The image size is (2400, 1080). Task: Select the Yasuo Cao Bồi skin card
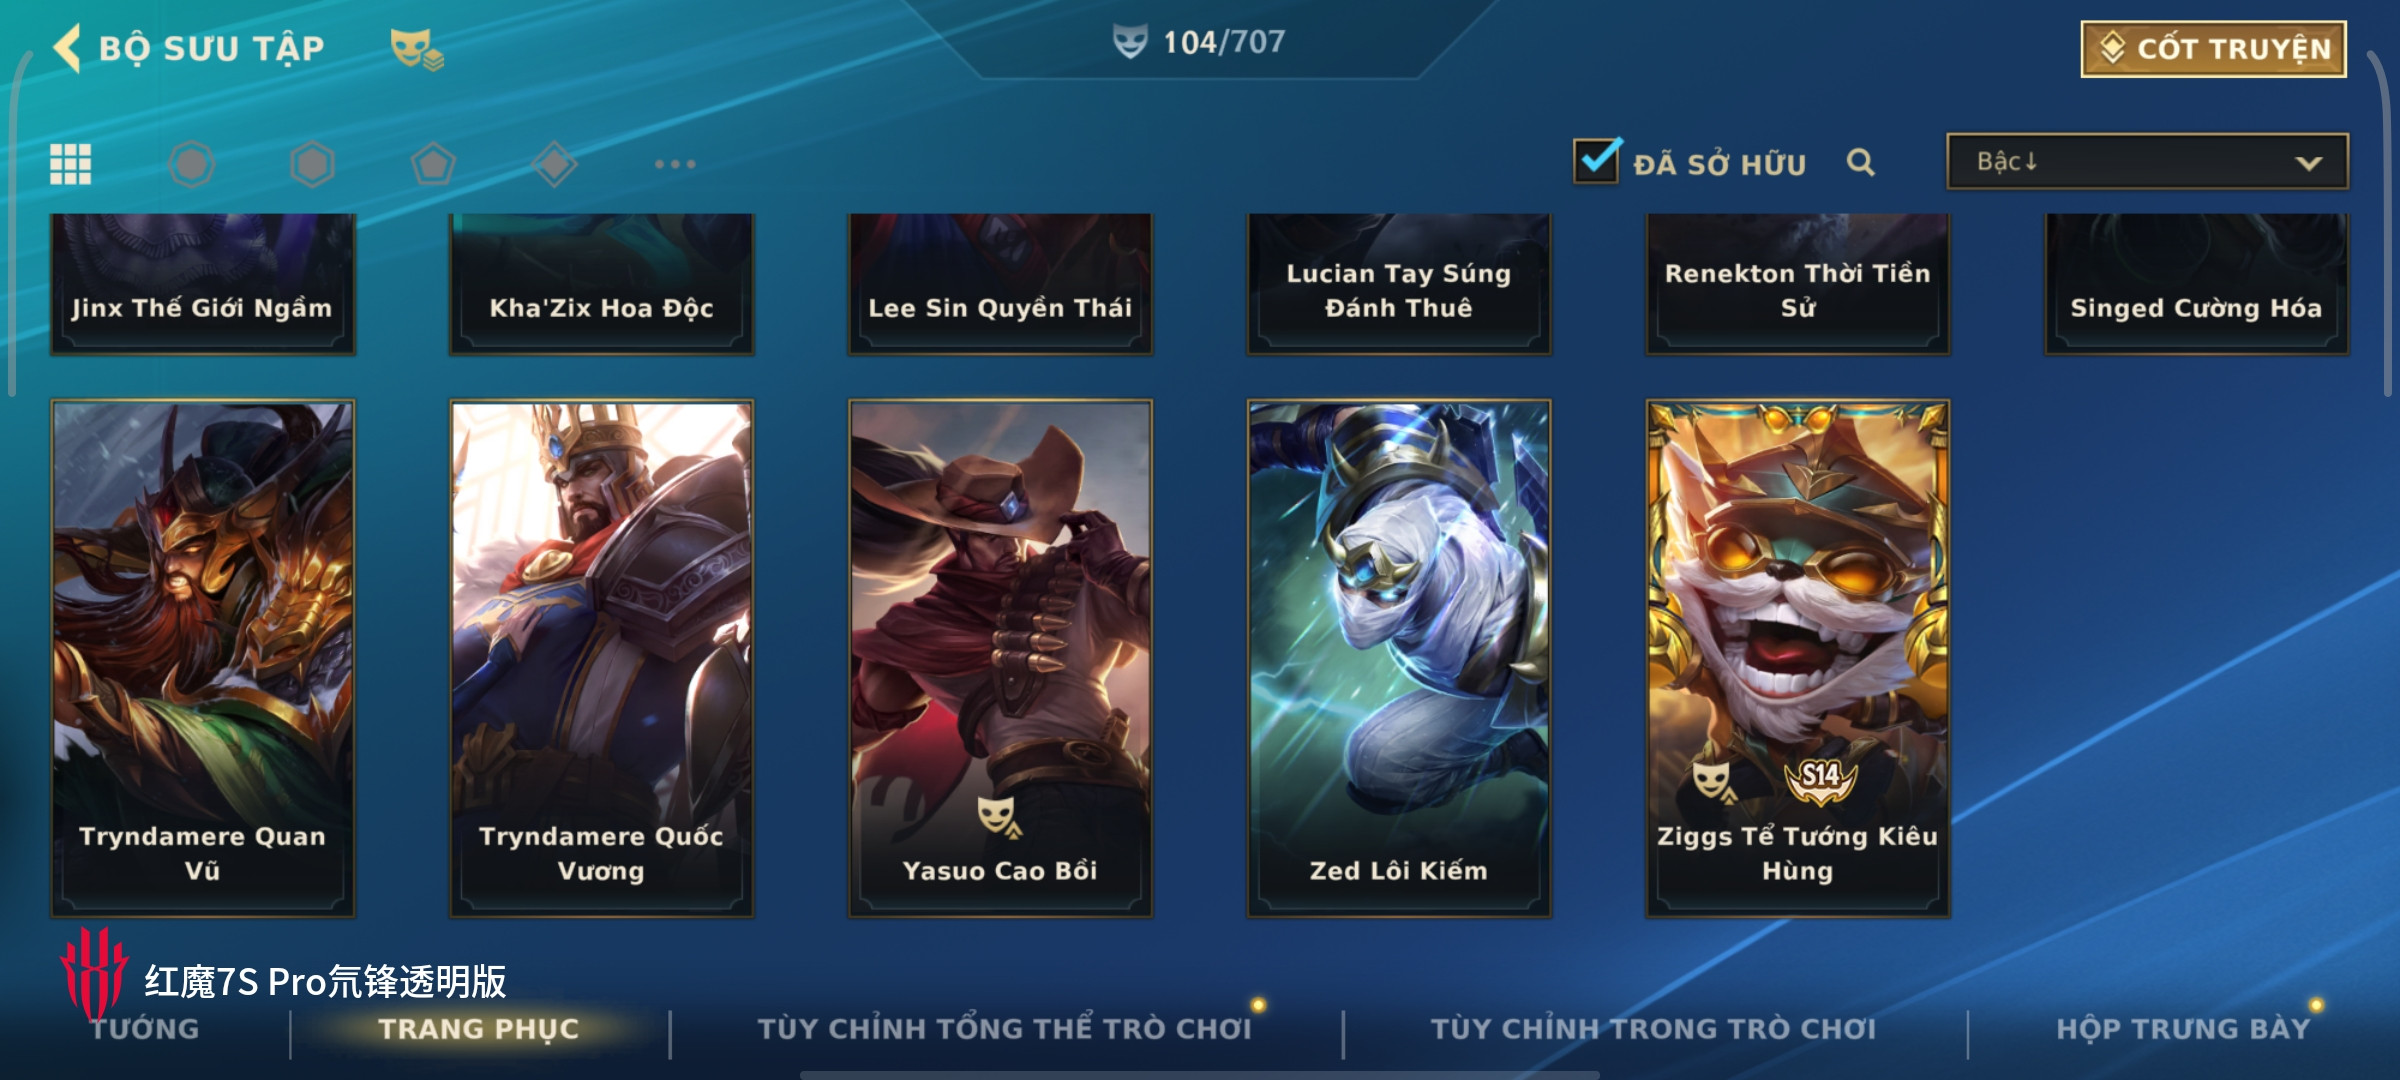(1000, 658)
